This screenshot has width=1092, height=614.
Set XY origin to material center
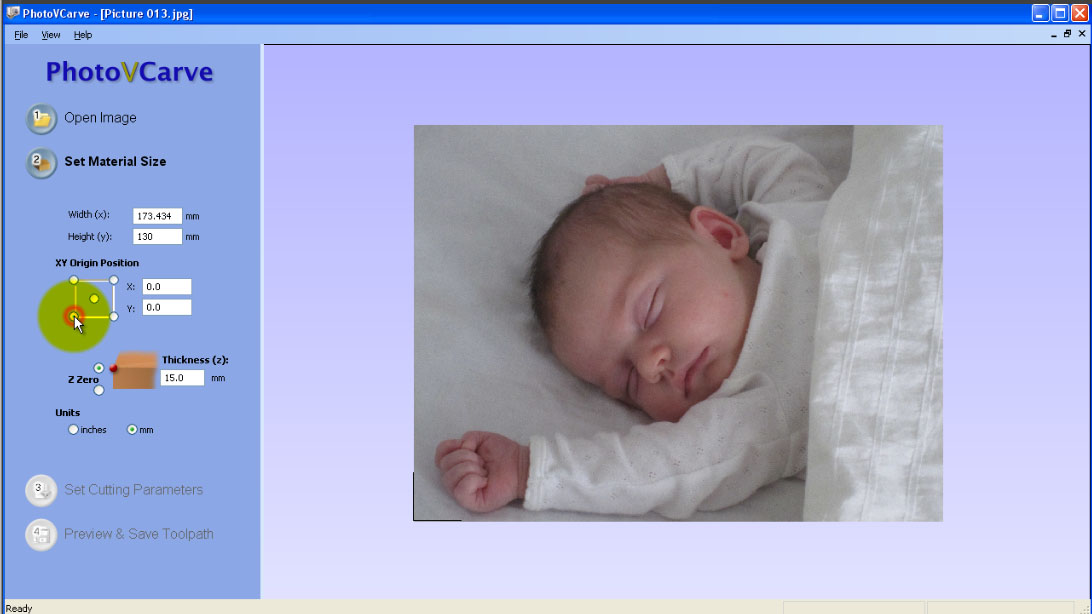(x=94, y=299)
